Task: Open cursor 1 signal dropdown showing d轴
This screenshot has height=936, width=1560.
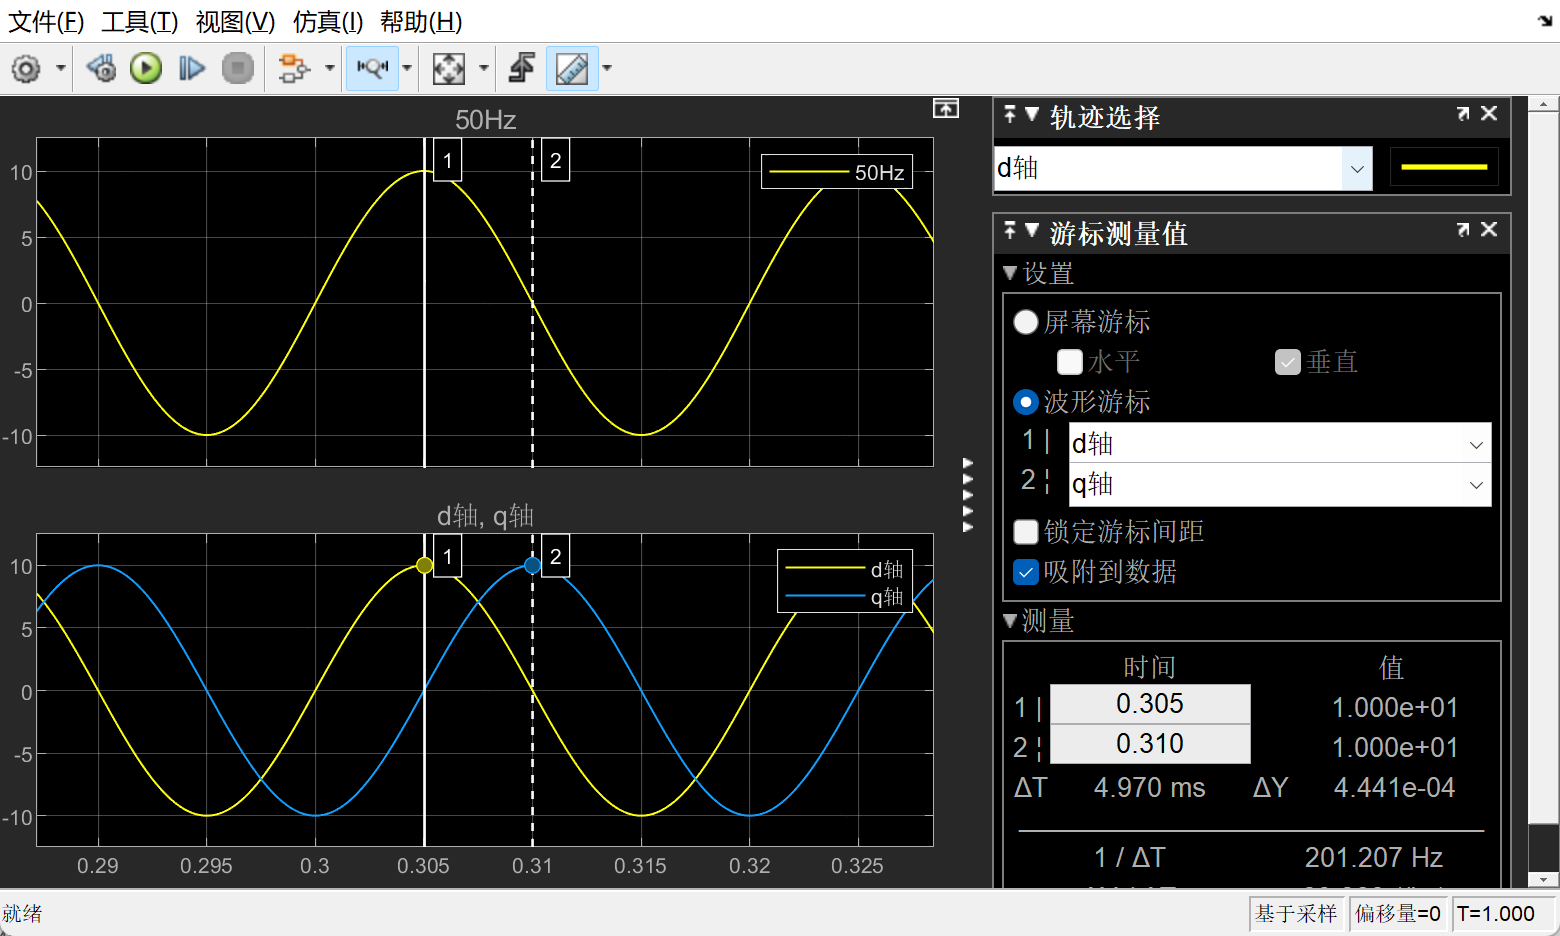Action: (x=1280, y=443)
